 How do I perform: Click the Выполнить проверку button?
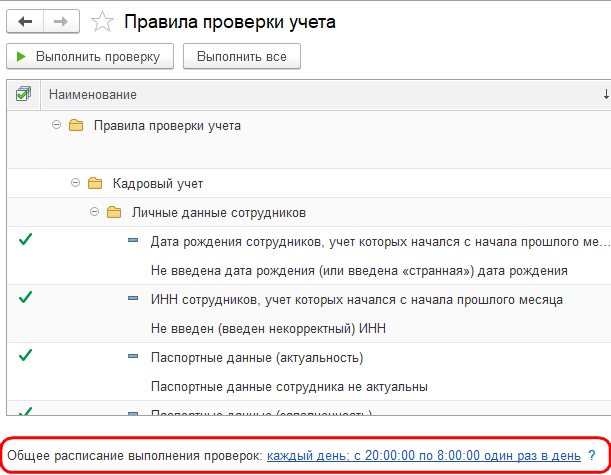click(90, 57)
